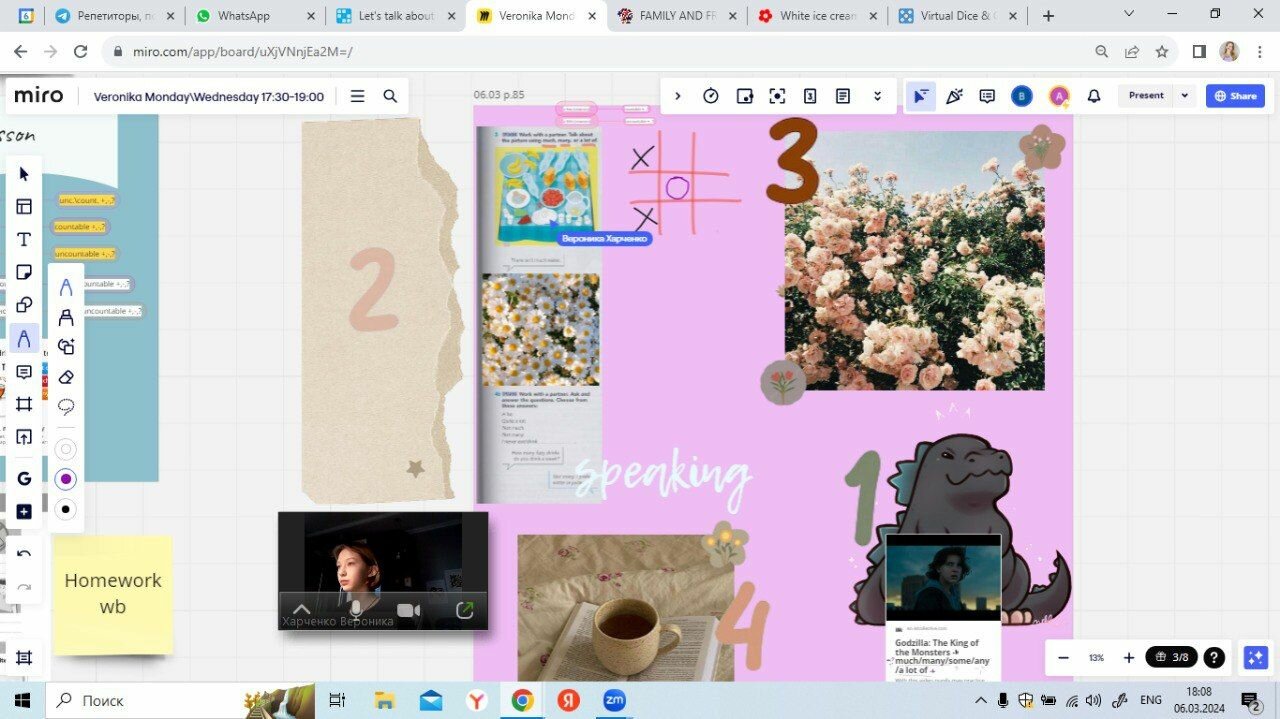
Task: Select the Sticky note tool
Action: click(24, 273)
